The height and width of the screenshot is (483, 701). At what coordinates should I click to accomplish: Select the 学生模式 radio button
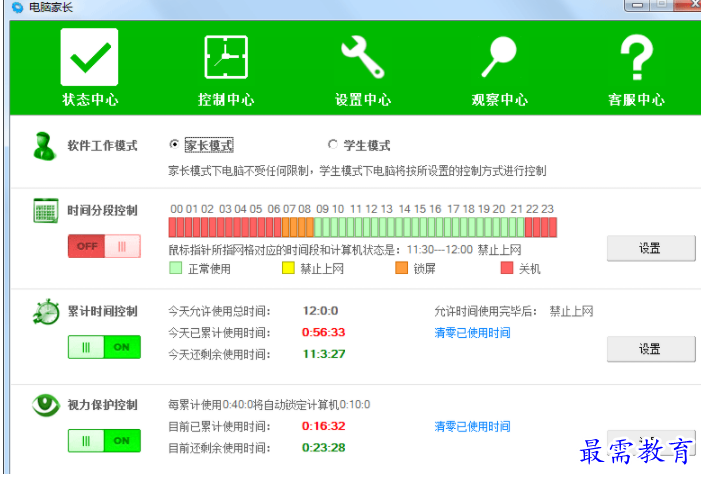coord(333,144)
